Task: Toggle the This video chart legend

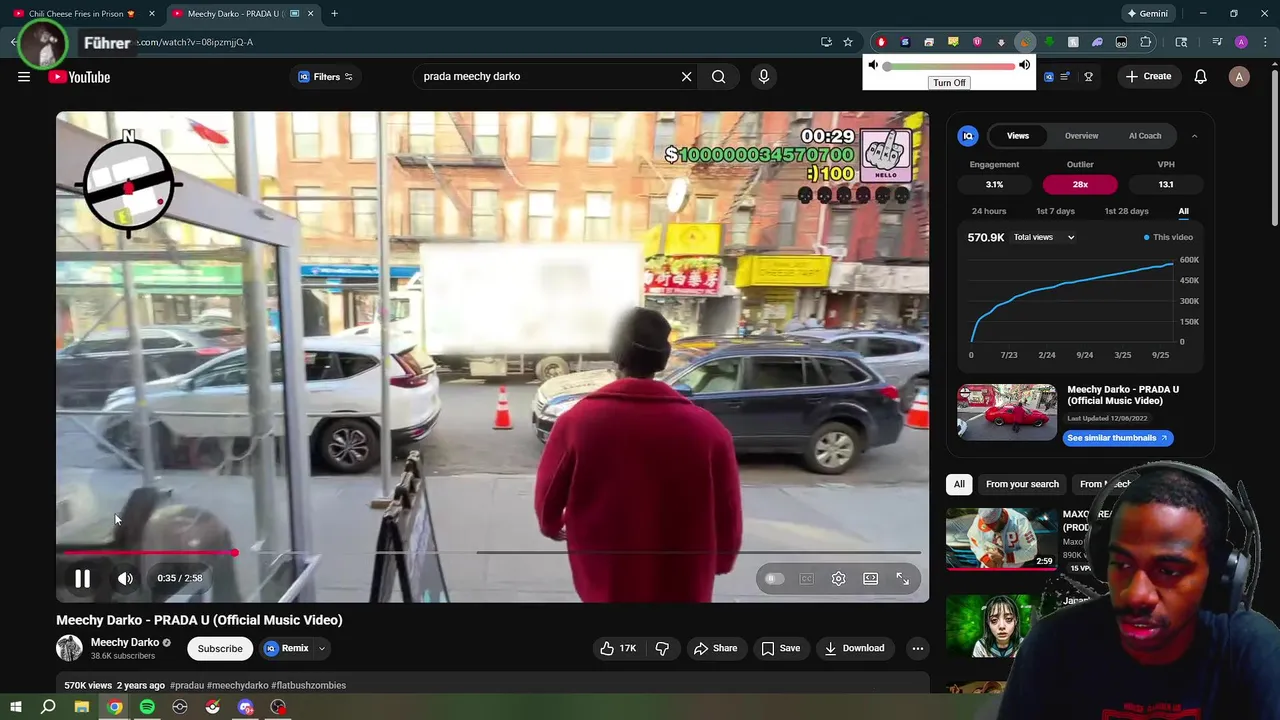Action: click(1169, 237)
